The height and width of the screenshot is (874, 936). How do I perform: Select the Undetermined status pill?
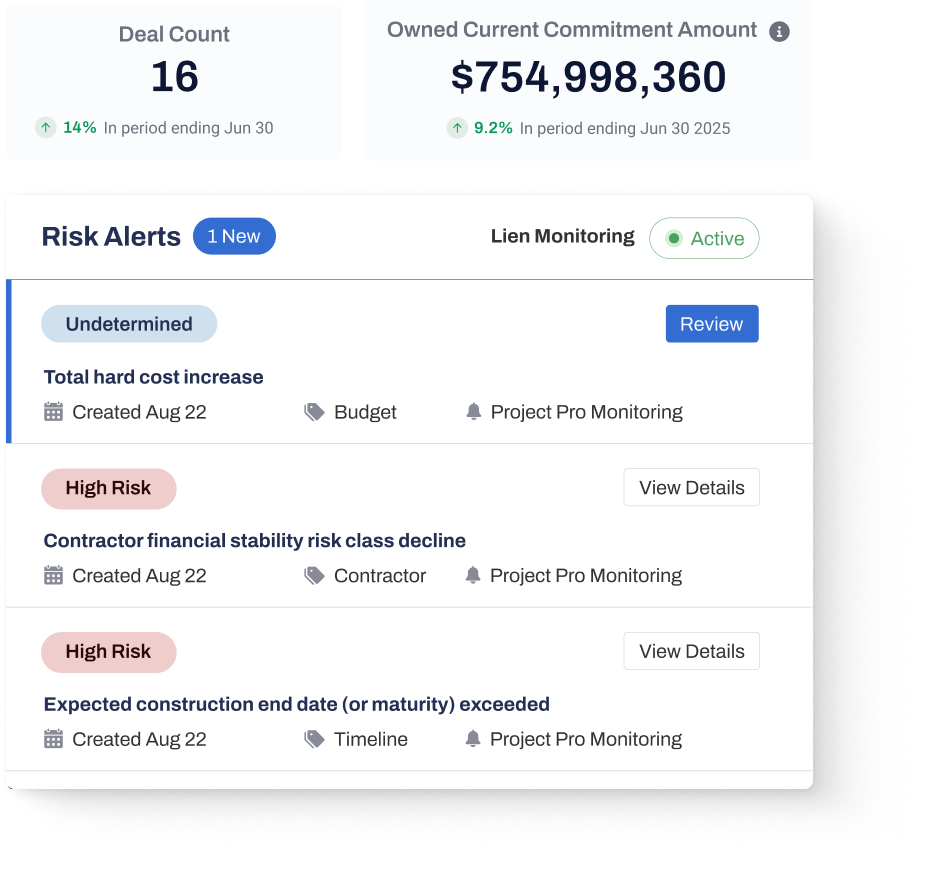129,324
